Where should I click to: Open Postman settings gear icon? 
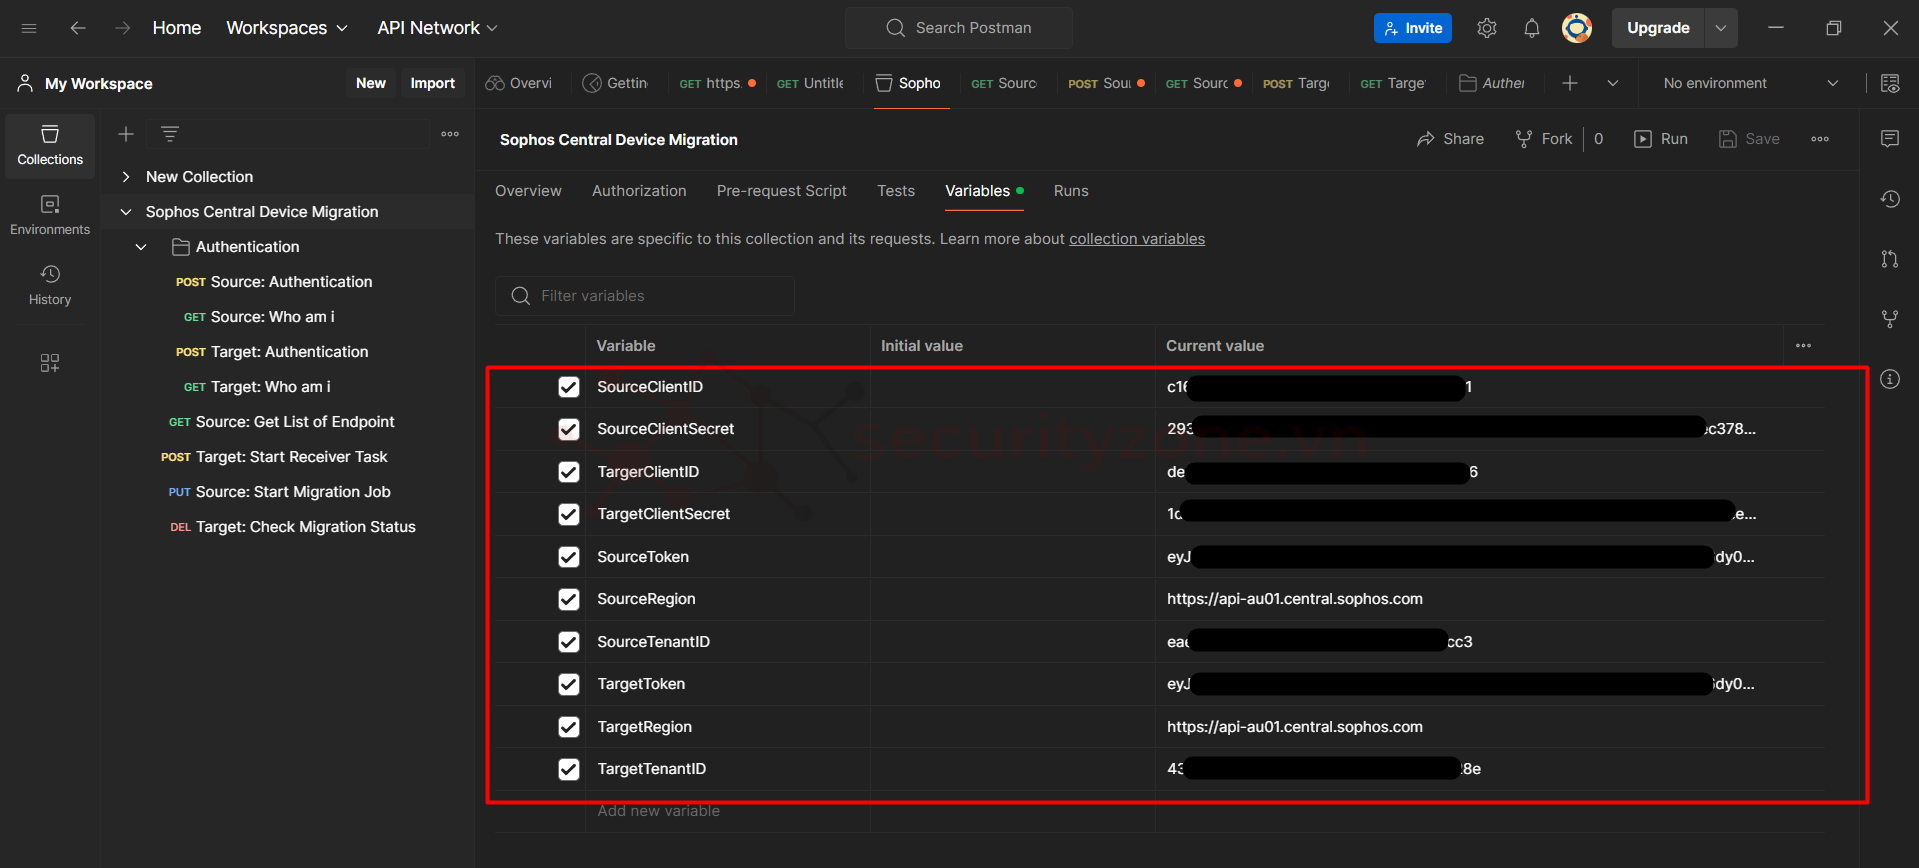pos(1487,28)
